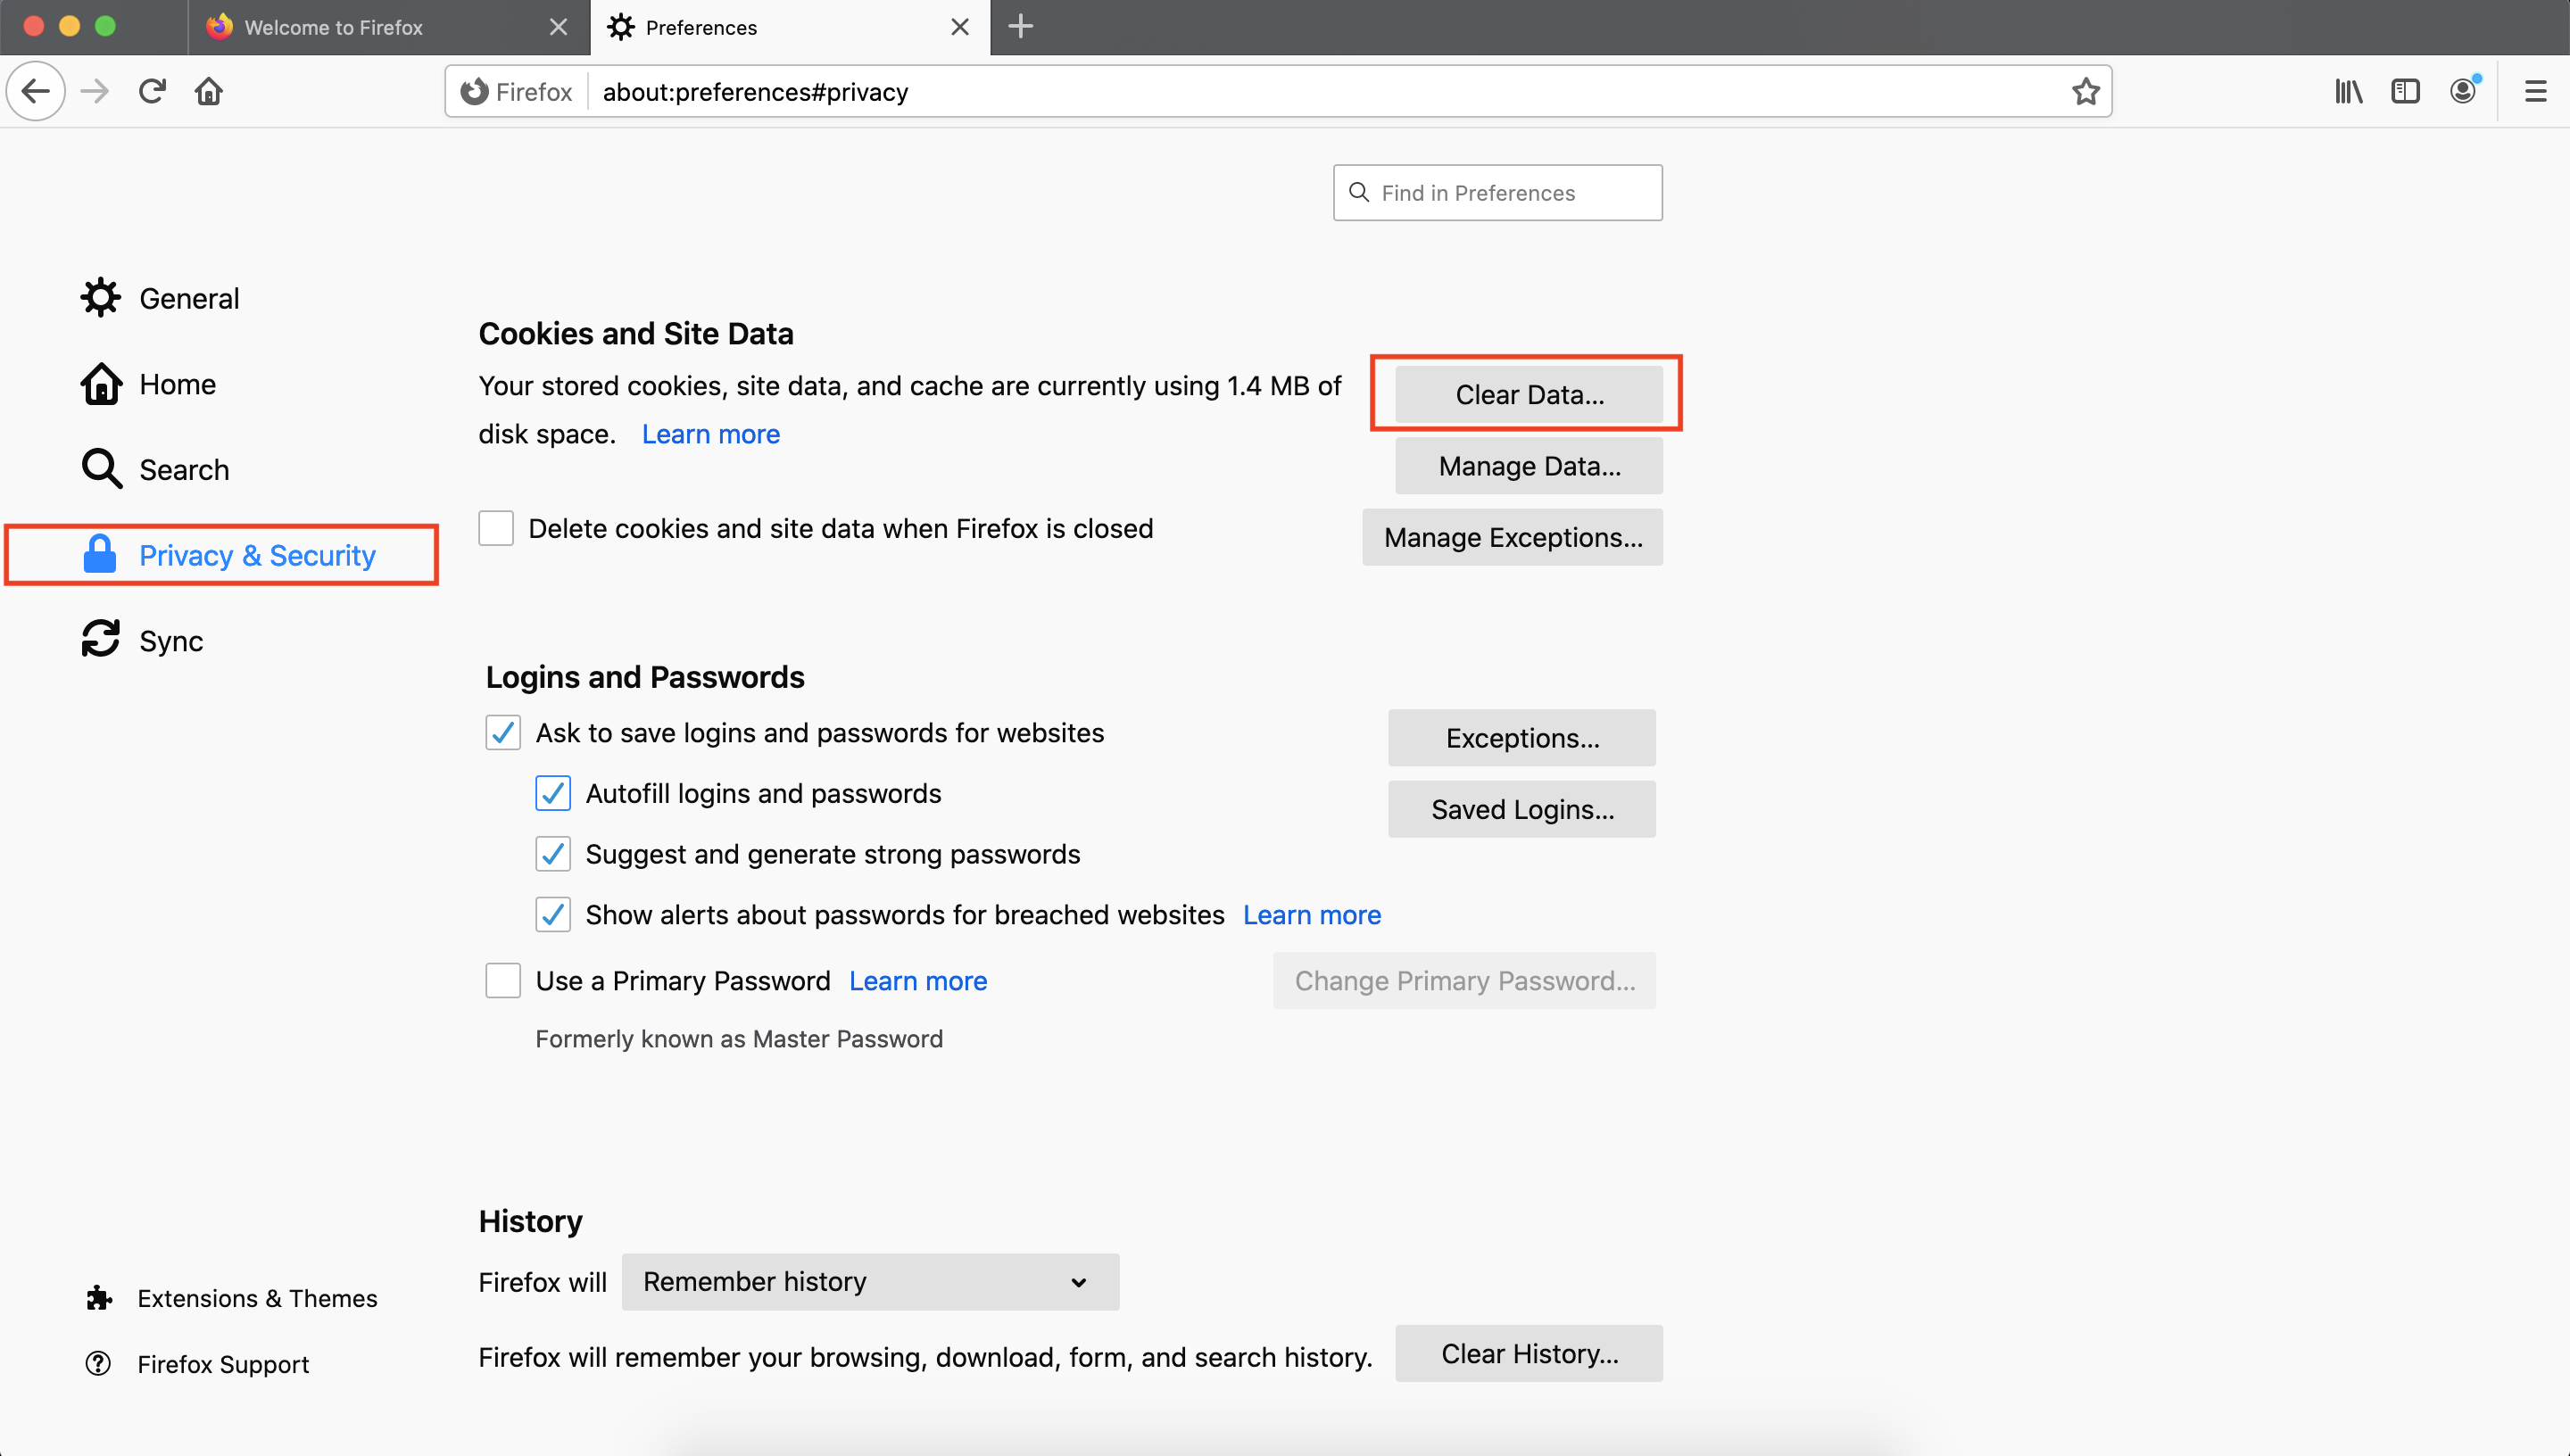Click the General gear icon in sidebar

pyautogui.click(x=101, y=298)
